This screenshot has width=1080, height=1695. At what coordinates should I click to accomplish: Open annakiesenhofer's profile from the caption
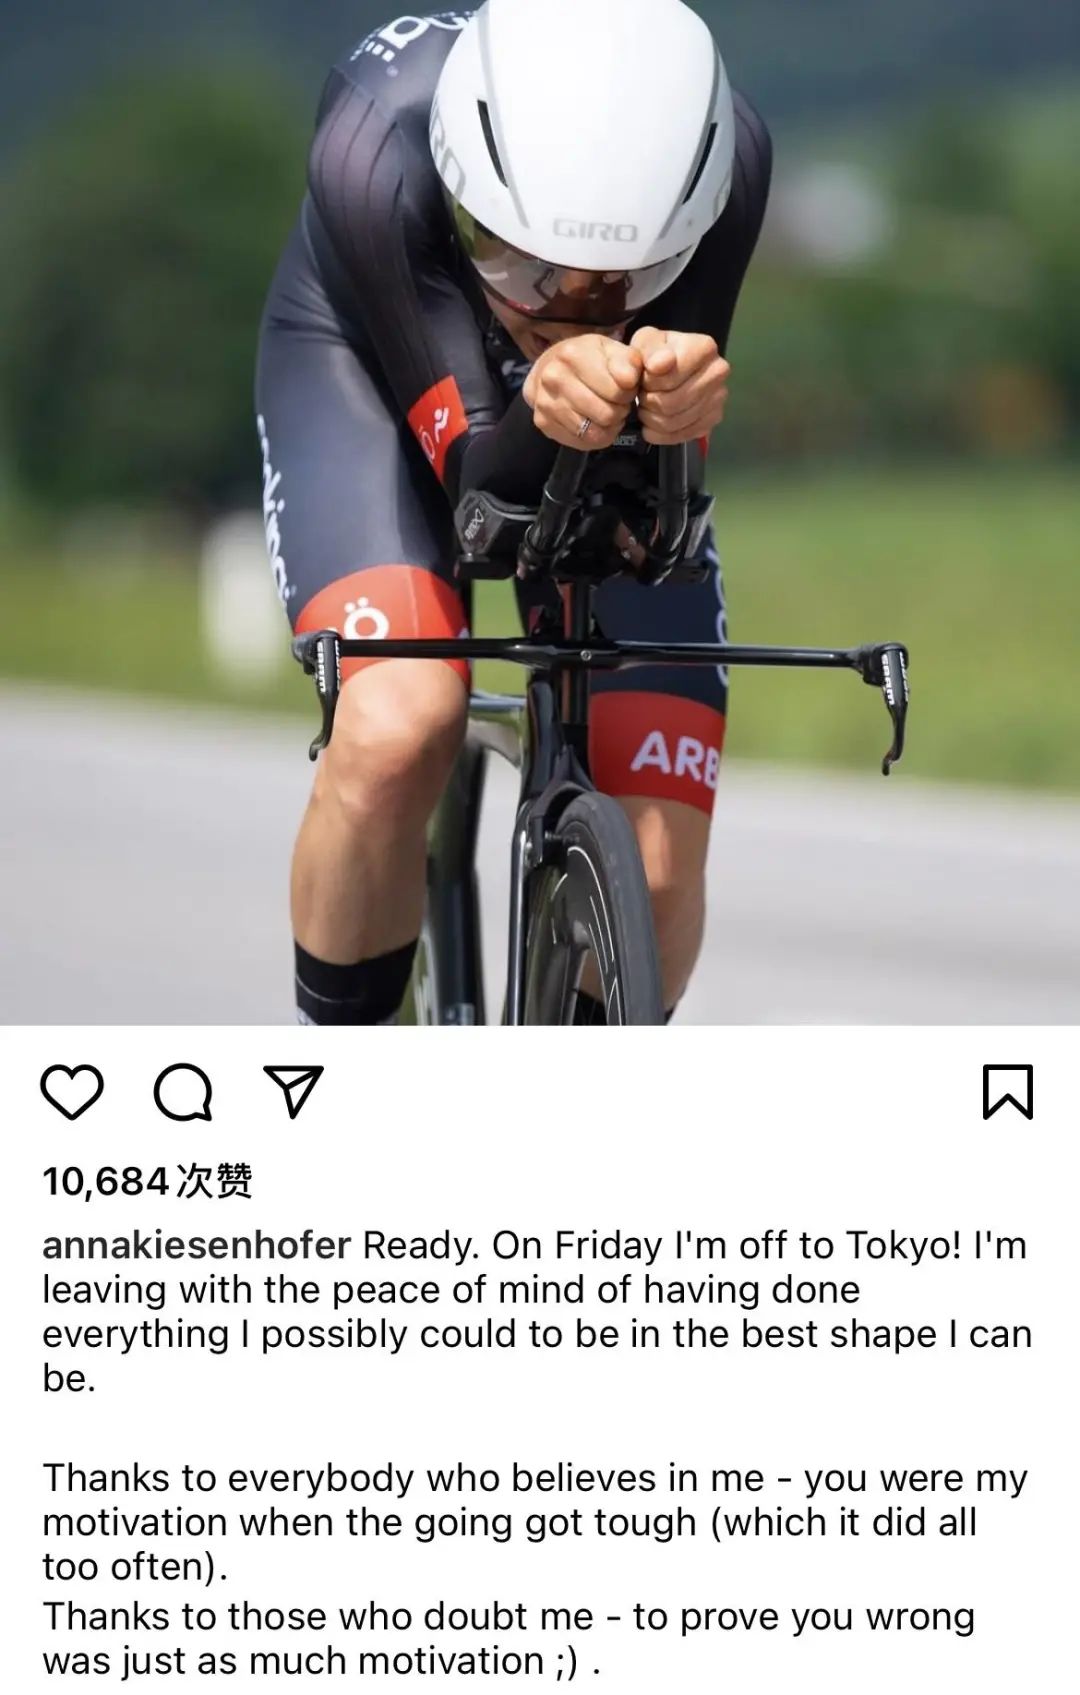[197, 1246]
